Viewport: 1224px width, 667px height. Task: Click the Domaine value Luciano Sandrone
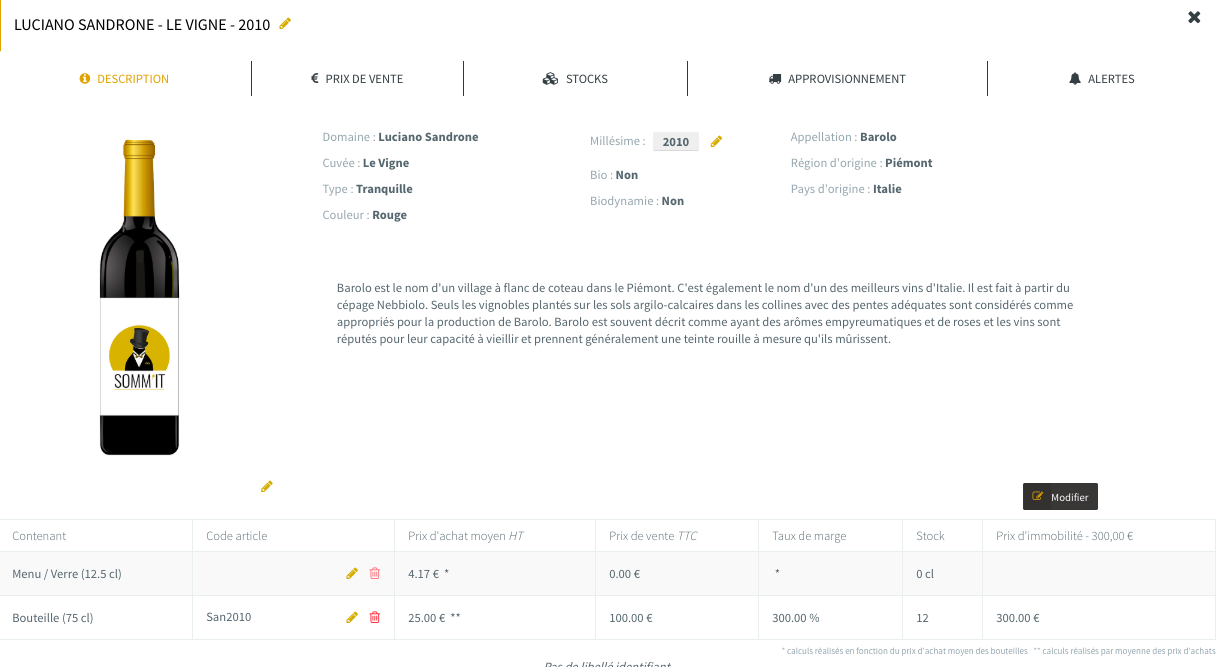pyautogui.click(x=428, y=137)
